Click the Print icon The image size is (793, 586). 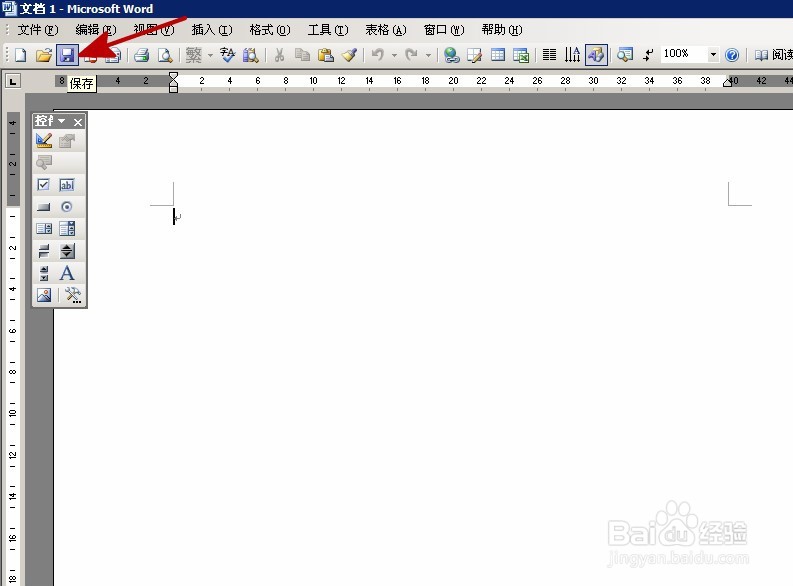coord(142,55)
